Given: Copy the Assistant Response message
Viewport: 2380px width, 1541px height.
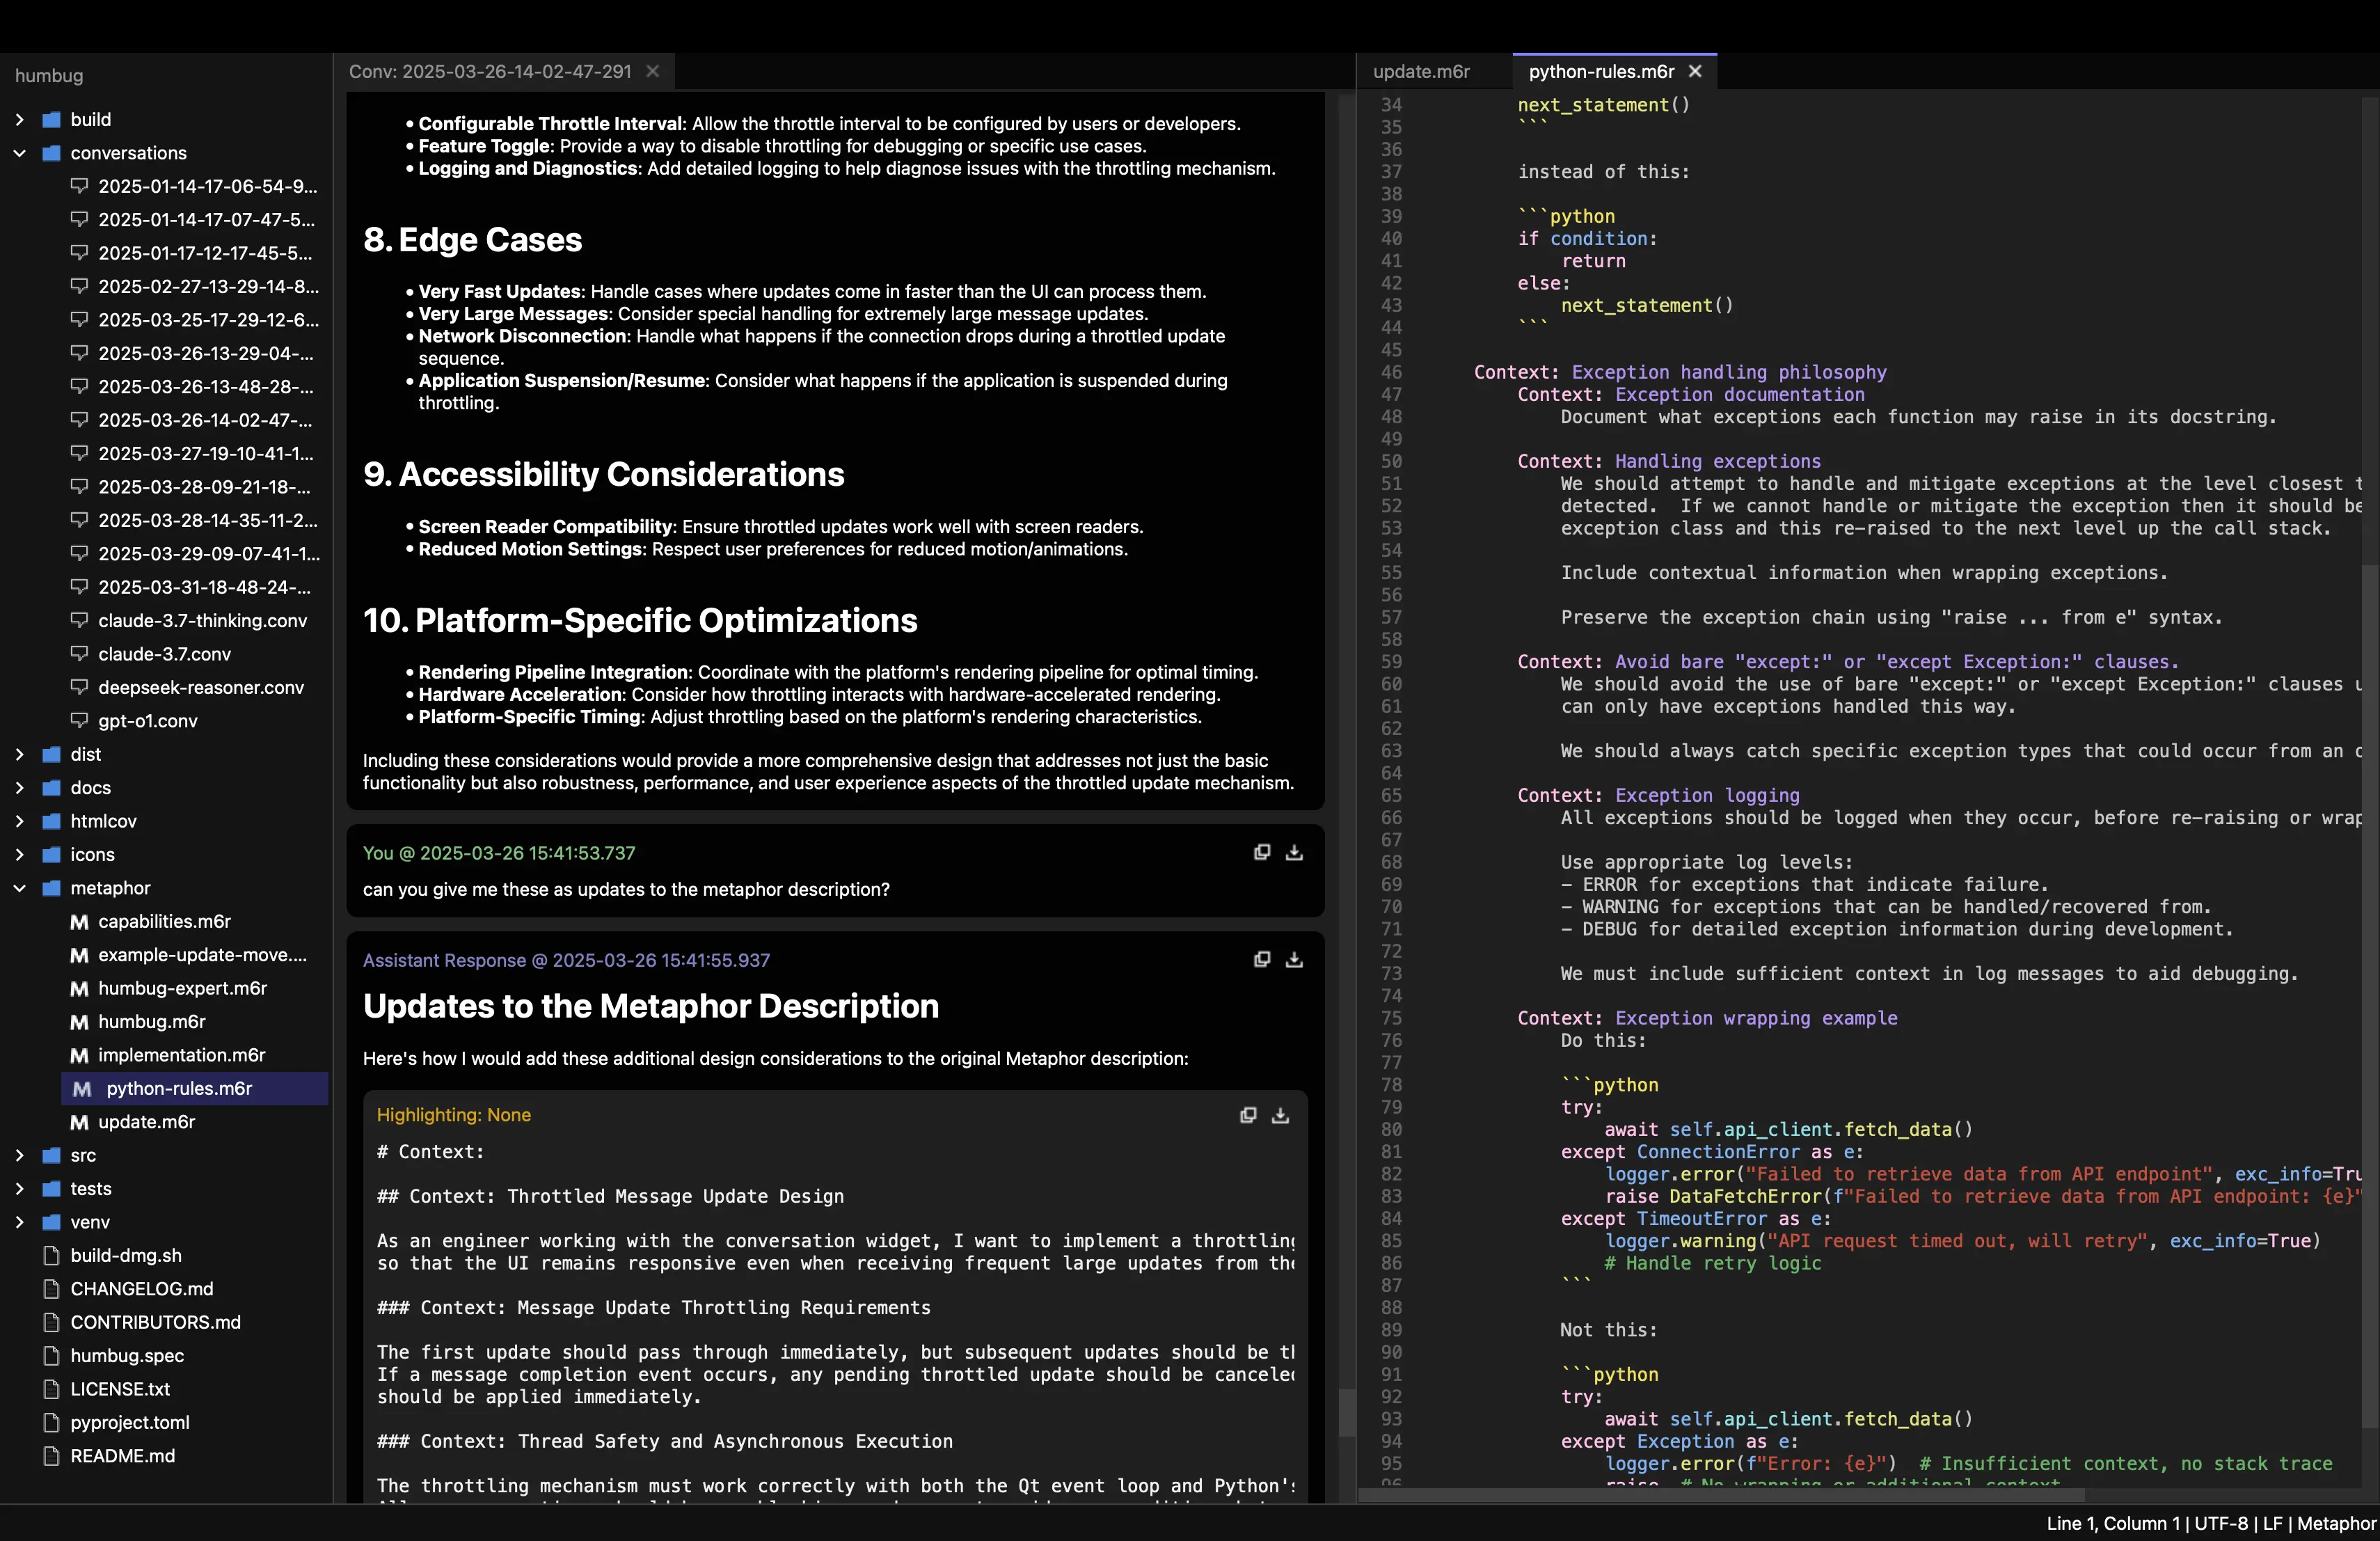Looking at the screenshot, I should click(1262, 959).
